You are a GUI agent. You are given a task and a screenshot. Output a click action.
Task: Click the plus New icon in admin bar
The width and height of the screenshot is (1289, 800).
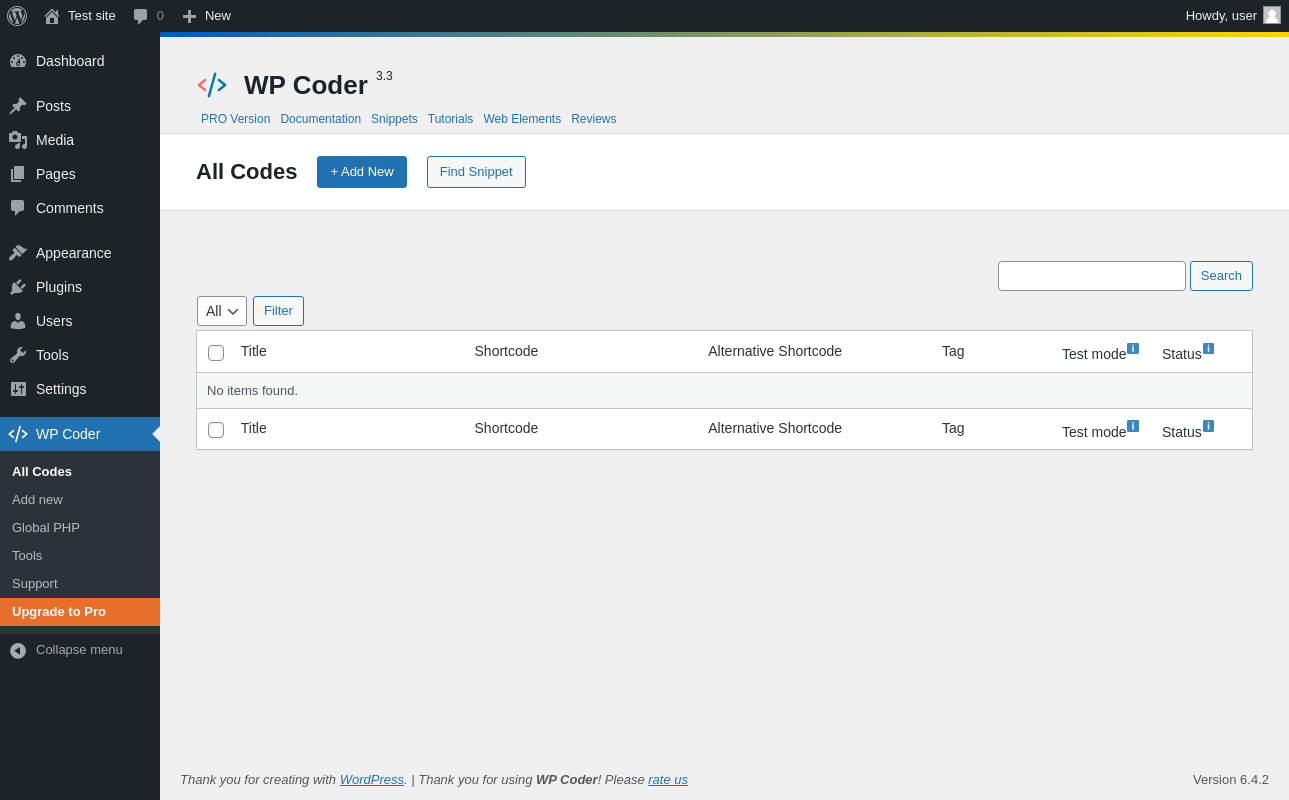click(189, 16)
